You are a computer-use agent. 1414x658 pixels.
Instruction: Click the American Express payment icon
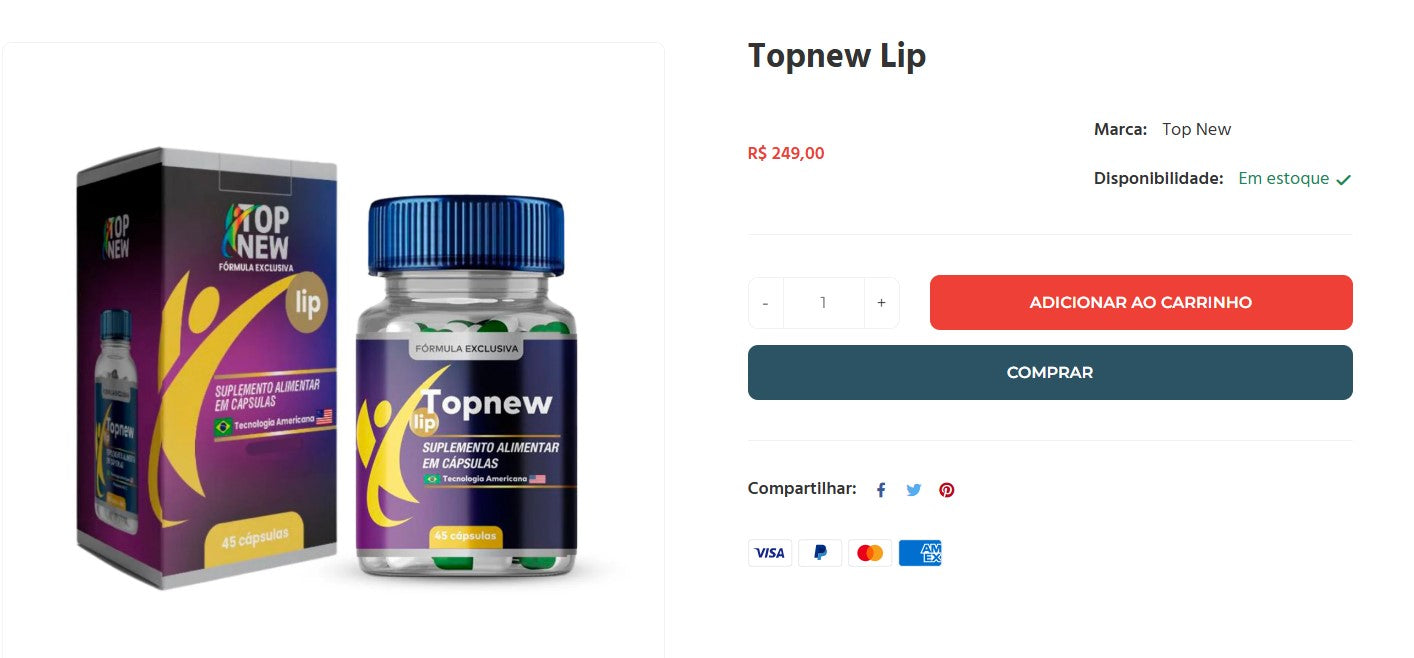click(x=920, y=553)
